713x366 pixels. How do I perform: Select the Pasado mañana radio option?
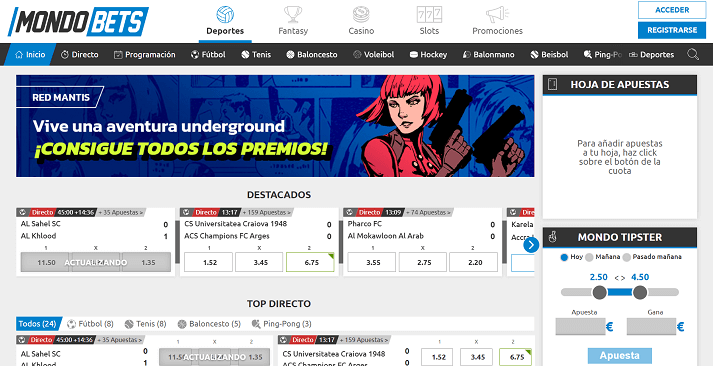point(627,257)
